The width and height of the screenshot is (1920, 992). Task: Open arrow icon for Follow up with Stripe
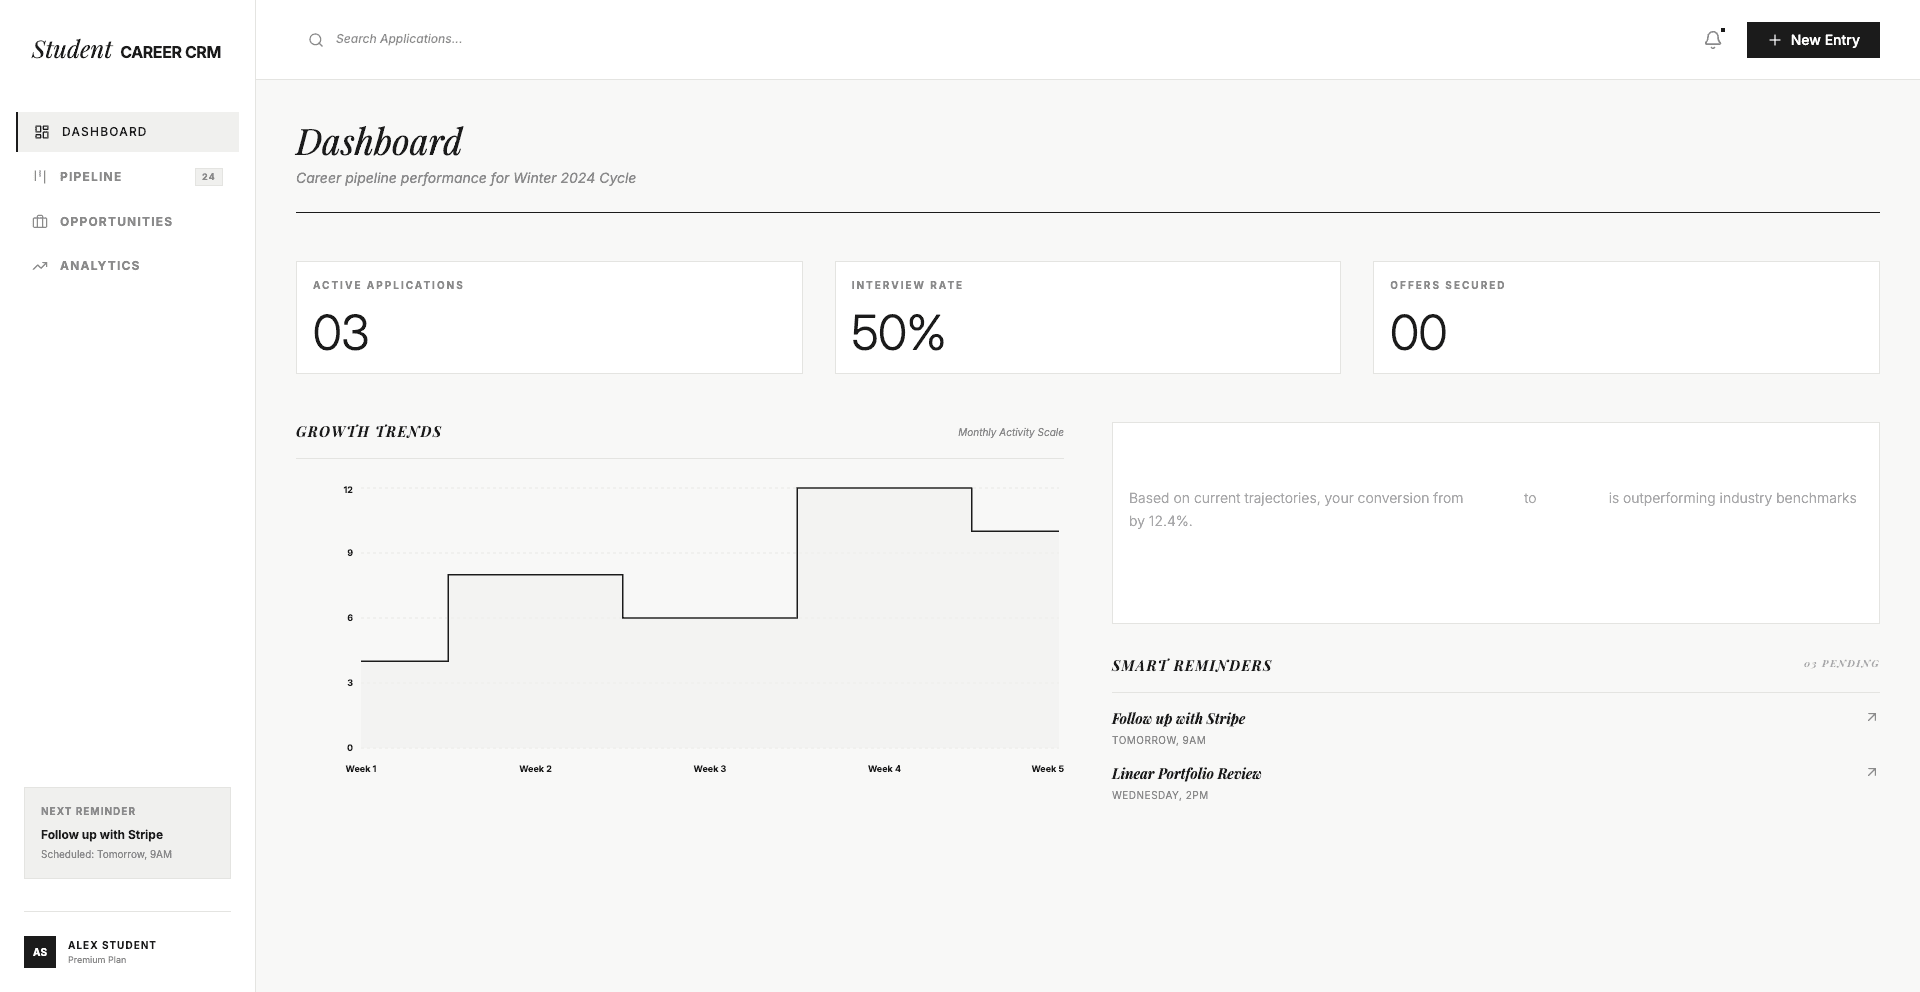click(x=1872, y=717)
